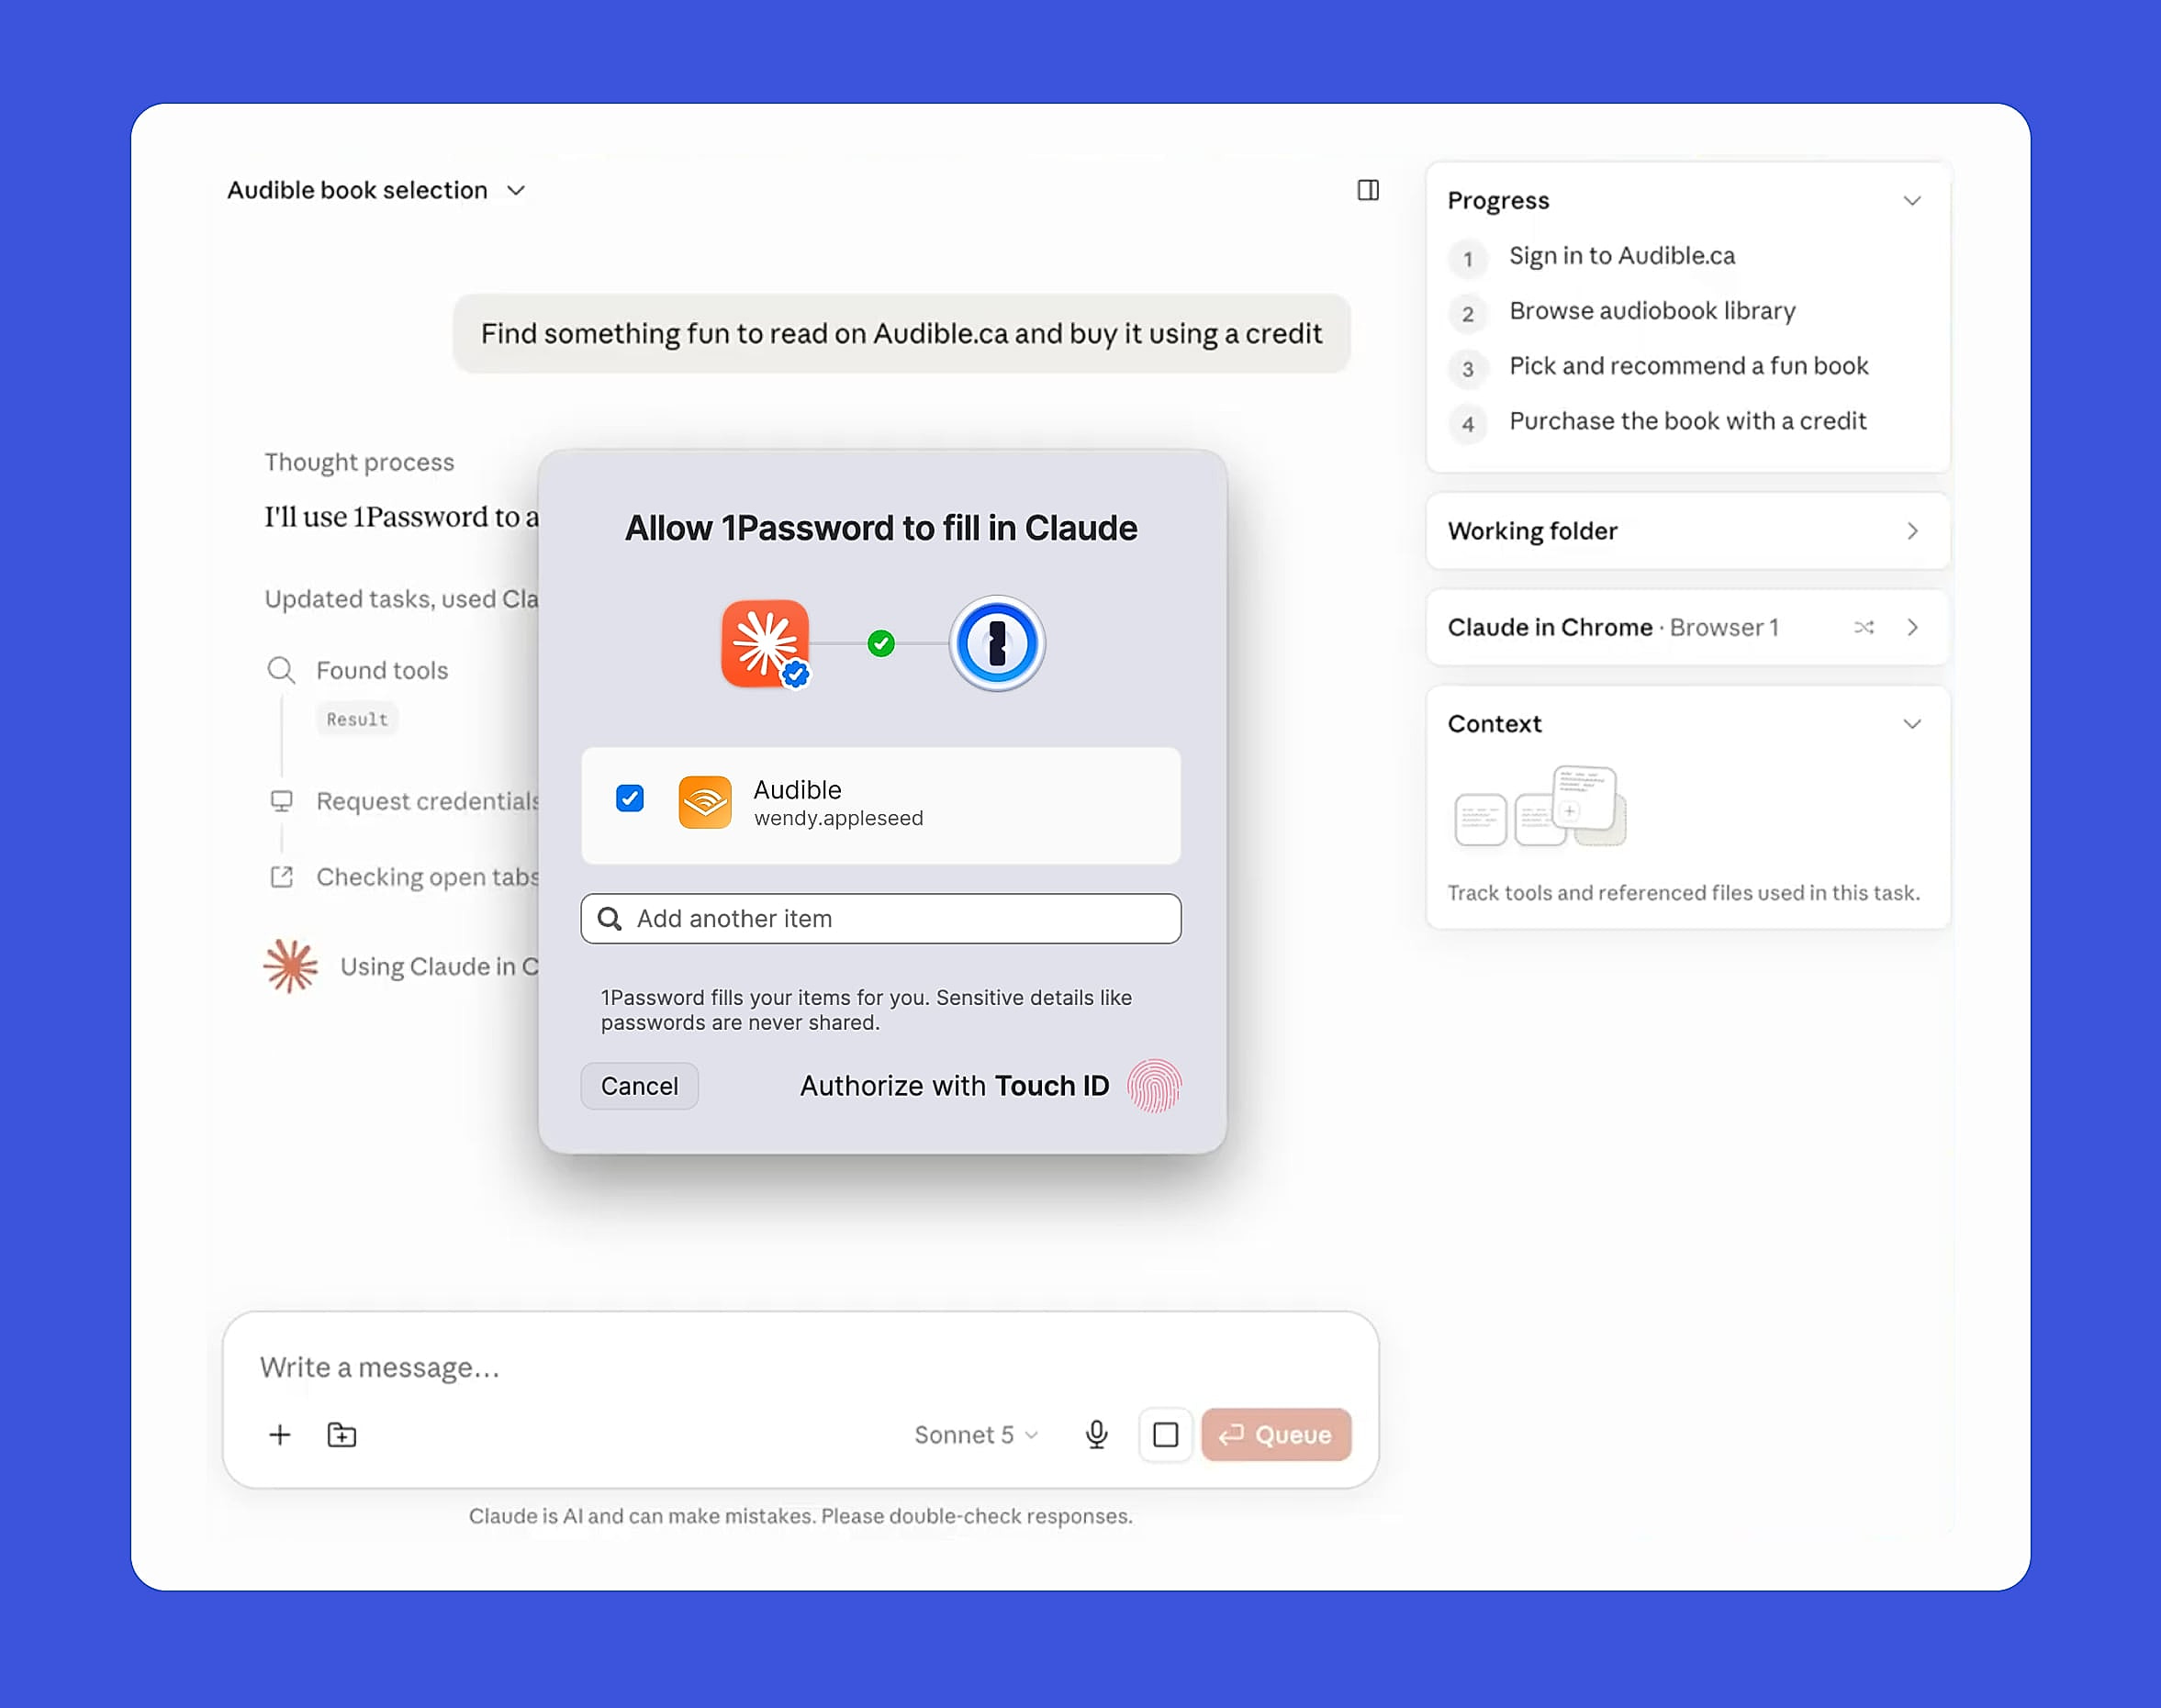Click the Checking open tabs step

point(428,877)
